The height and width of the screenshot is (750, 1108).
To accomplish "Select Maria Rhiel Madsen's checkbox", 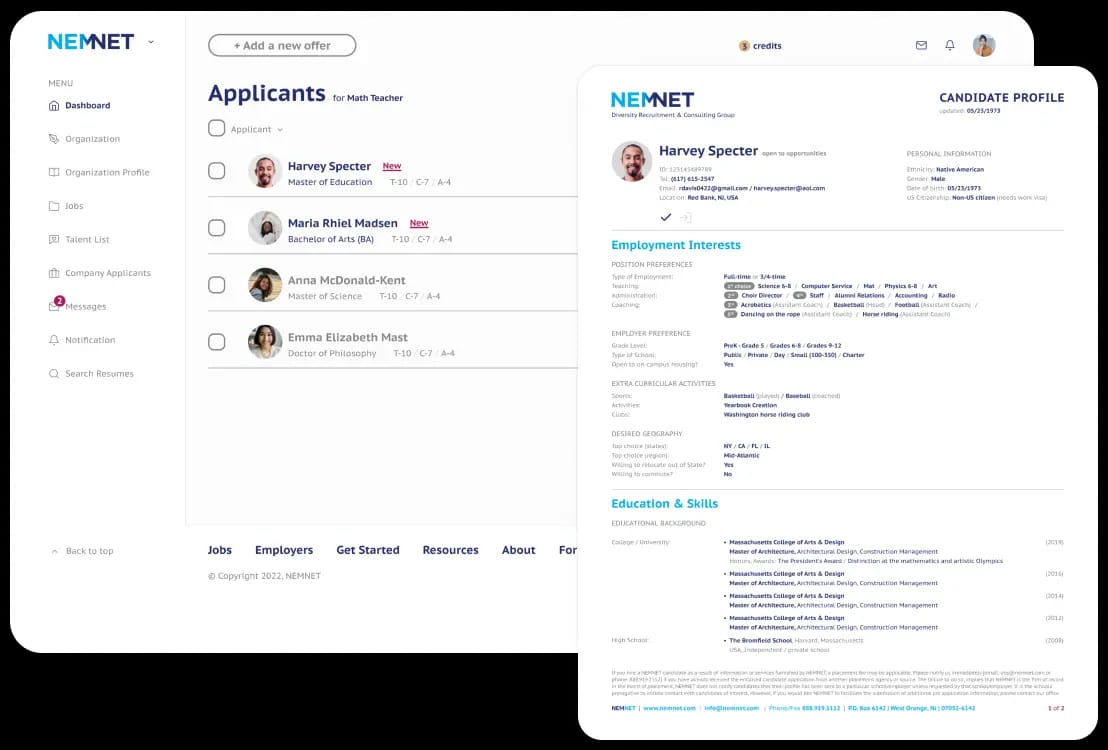I will [x=217, y=228].
